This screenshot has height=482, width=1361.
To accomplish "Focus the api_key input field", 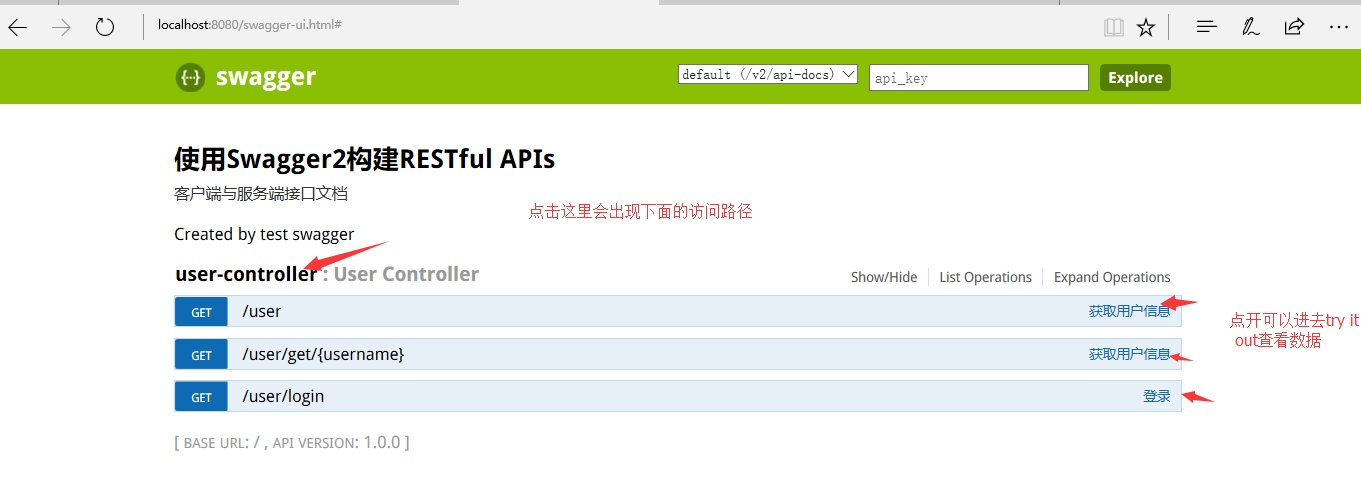I will pyautogui.click(x=978, y=77).
